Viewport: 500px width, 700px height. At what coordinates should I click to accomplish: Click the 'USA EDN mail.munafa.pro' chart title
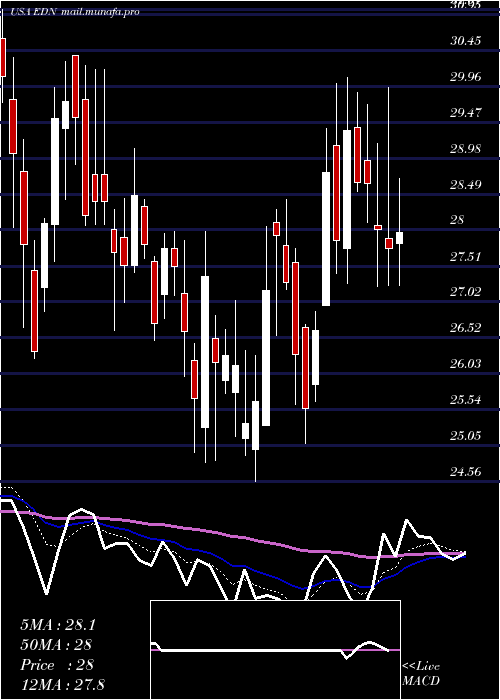point(74,12)
